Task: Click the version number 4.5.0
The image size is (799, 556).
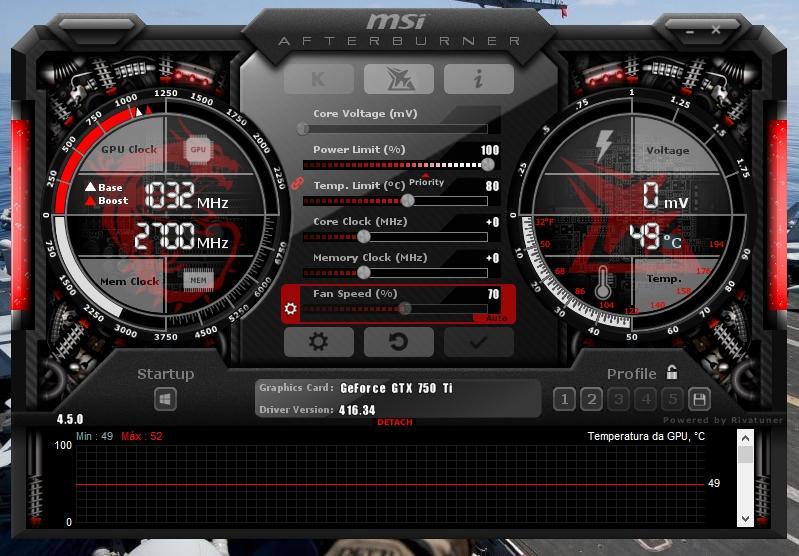Action: click(70, 419)
